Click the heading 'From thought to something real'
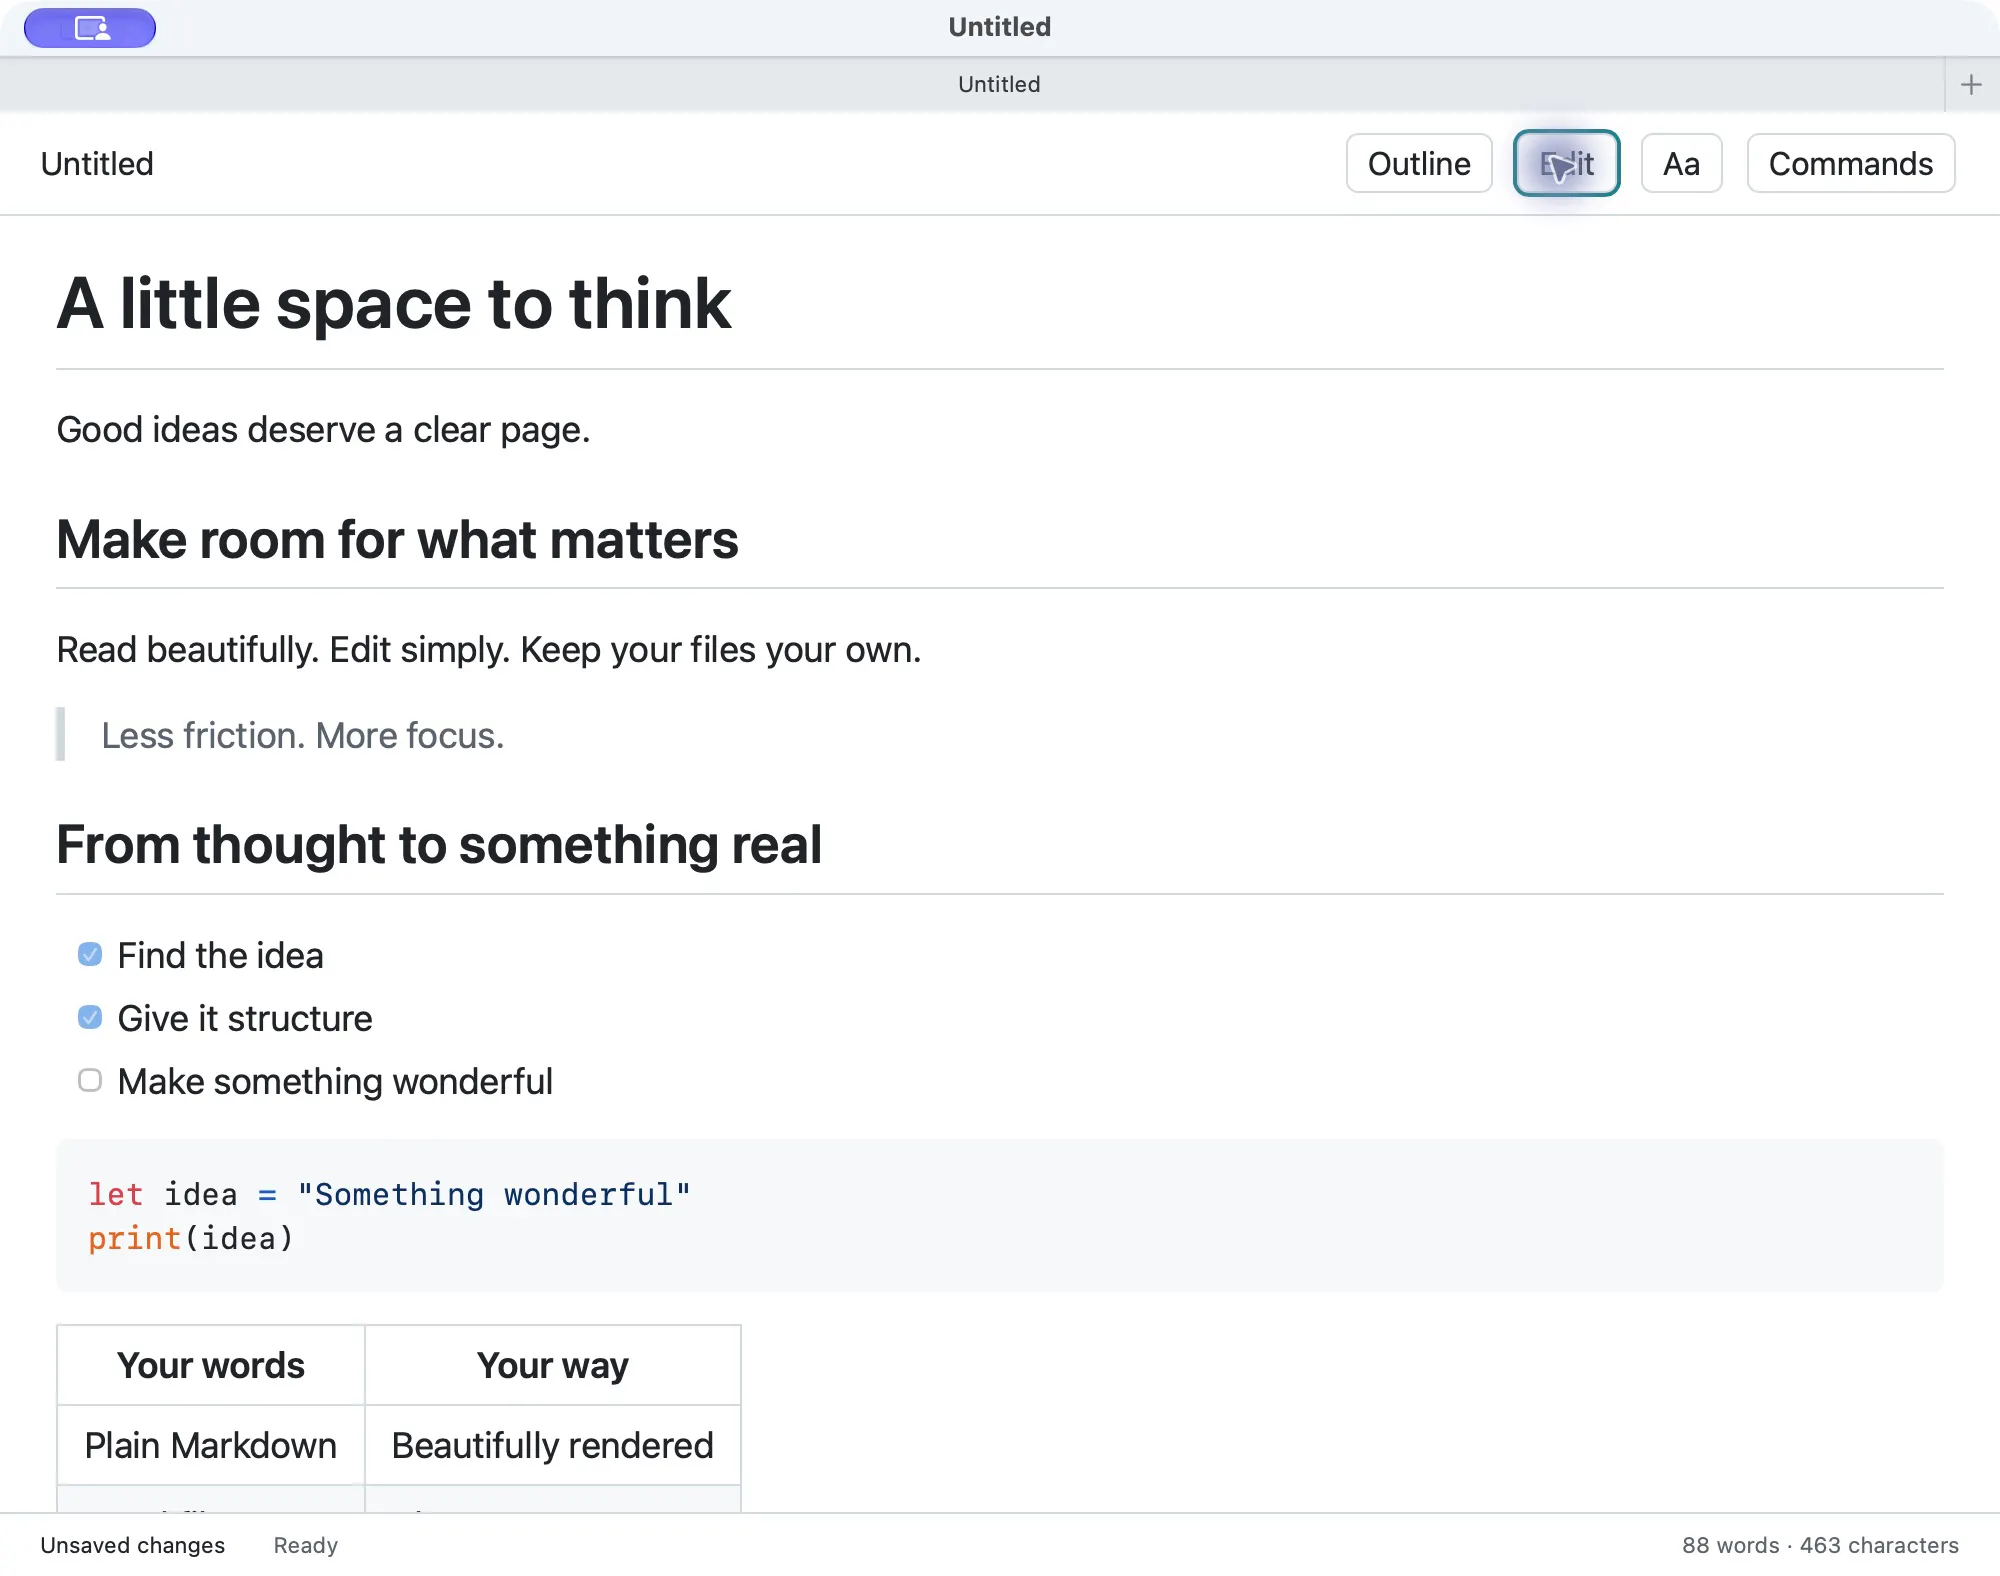 (x=439, y=845)
